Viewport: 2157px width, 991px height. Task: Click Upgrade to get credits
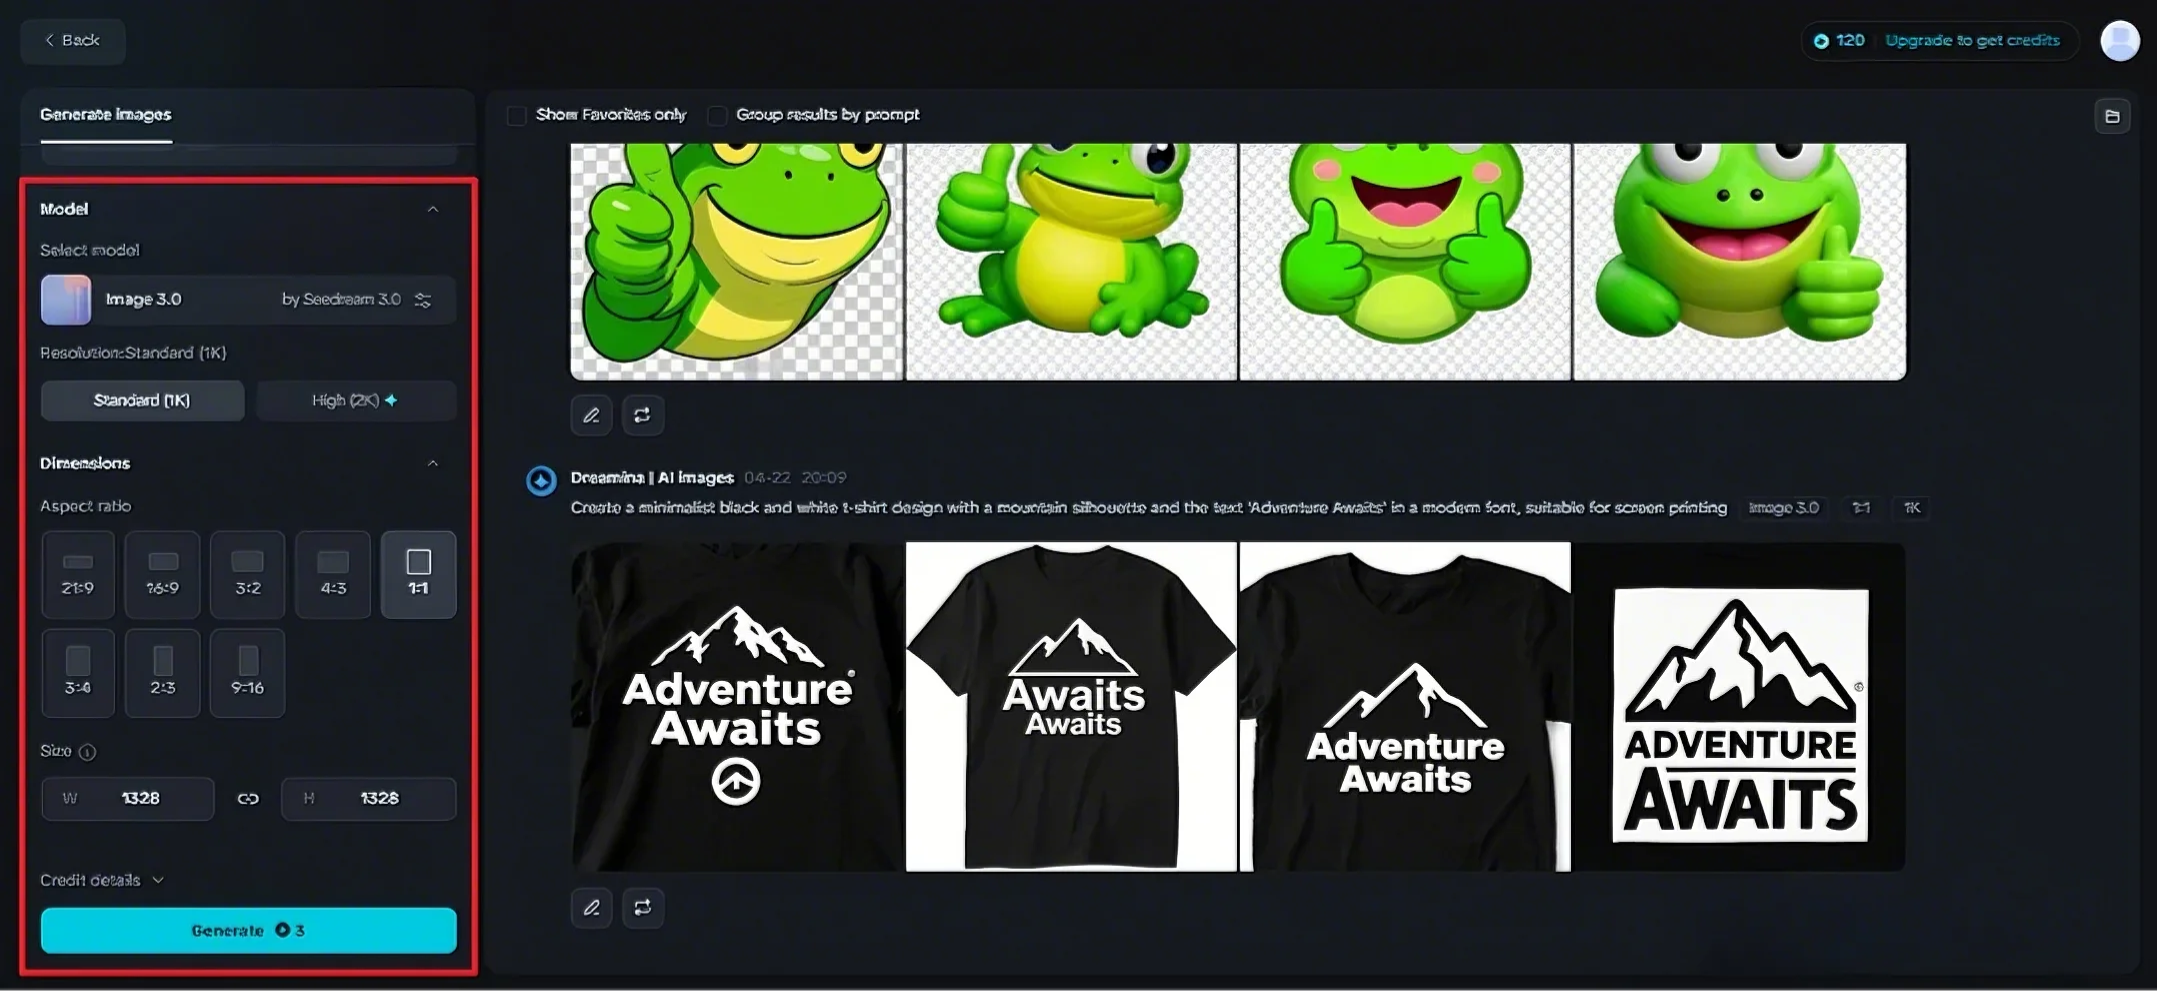pos(1971,40)
